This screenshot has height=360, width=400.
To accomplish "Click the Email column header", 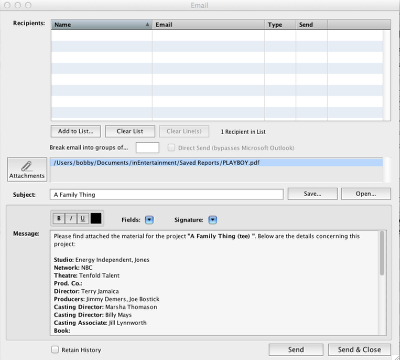I will pos(208,25).
